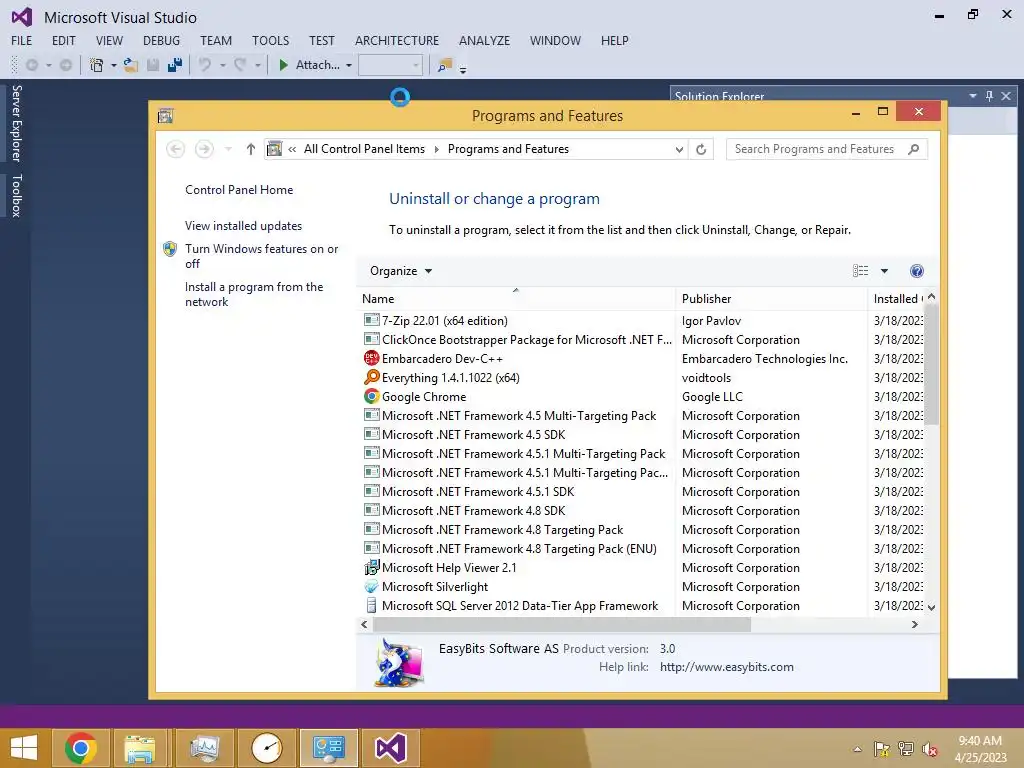Toggle Auto Hide pin on Solution Explorer
Viewport: 1024px width, 768px height.
tap(989, 96)
